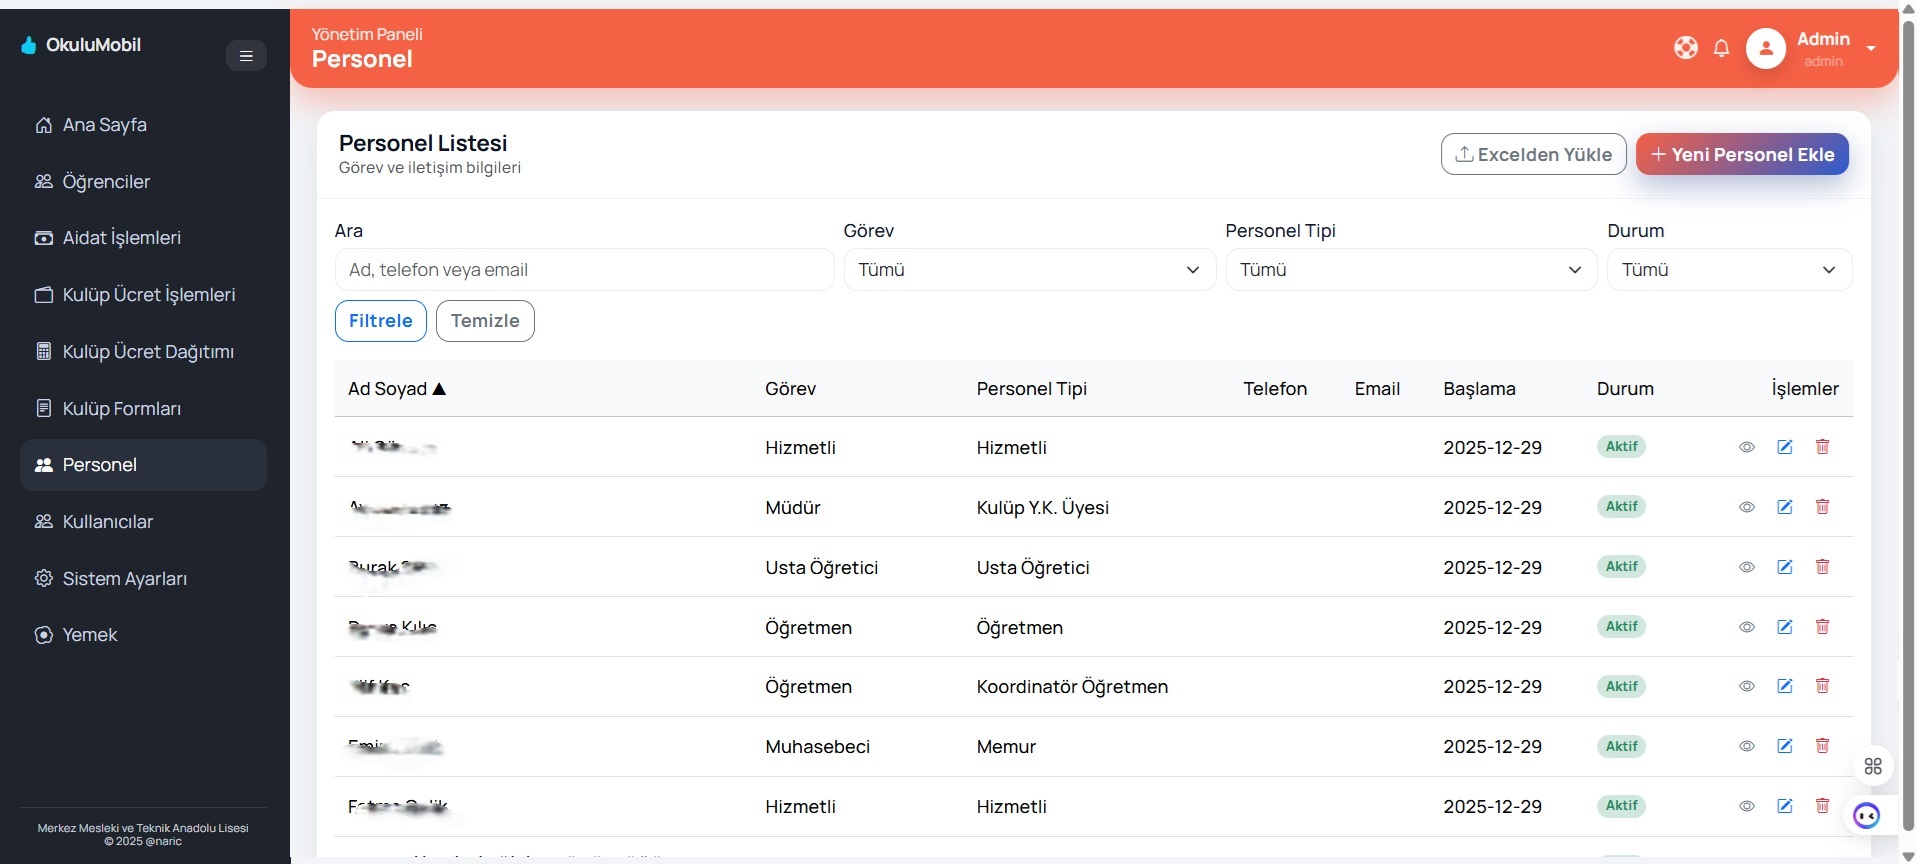The image size is (1917, 864).
Task: Open Sistem Ayarları from the sidebar
Action: (124, 579)
